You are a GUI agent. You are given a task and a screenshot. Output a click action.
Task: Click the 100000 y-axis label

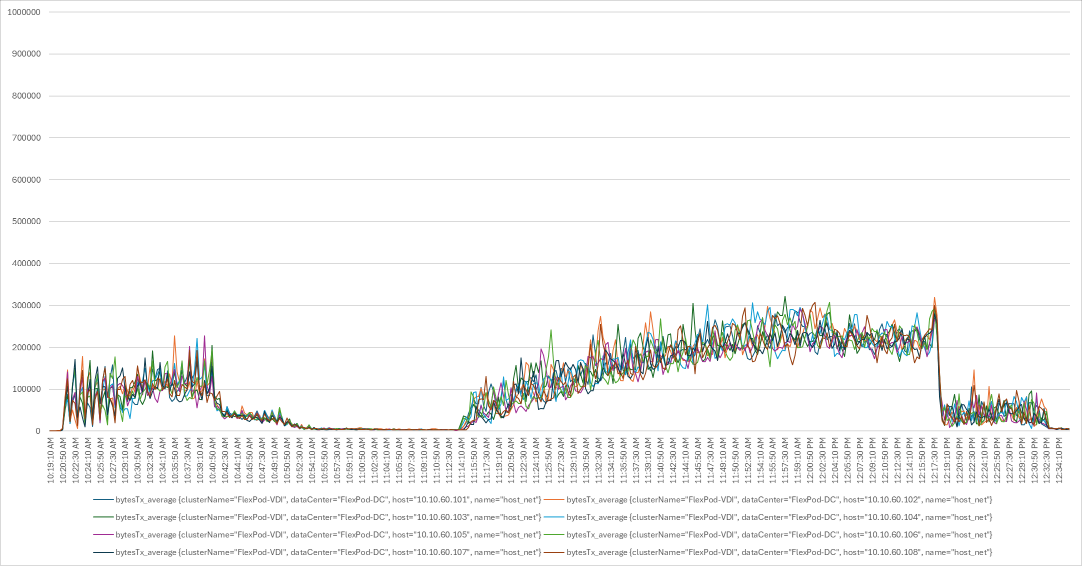[x=26, y=389]
